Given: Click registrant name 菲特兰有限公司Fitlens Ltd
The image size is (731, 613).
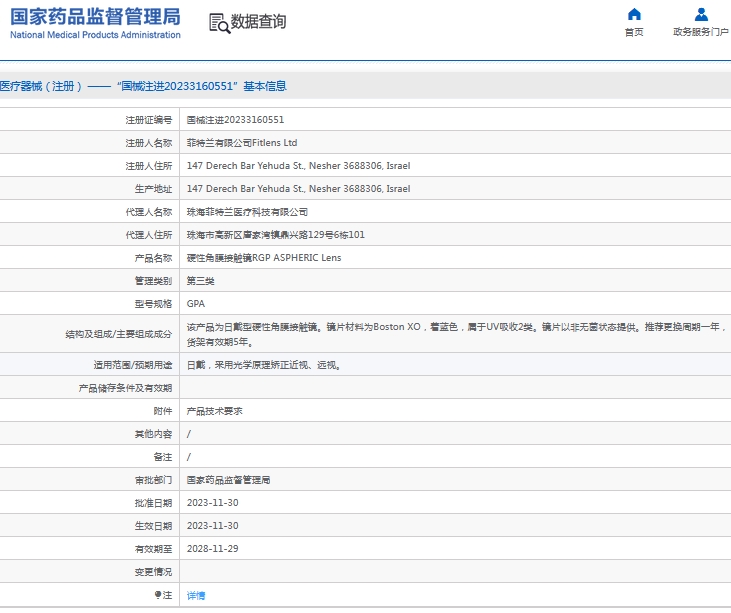Looking at the screenshot, I should tap(242, 143).
